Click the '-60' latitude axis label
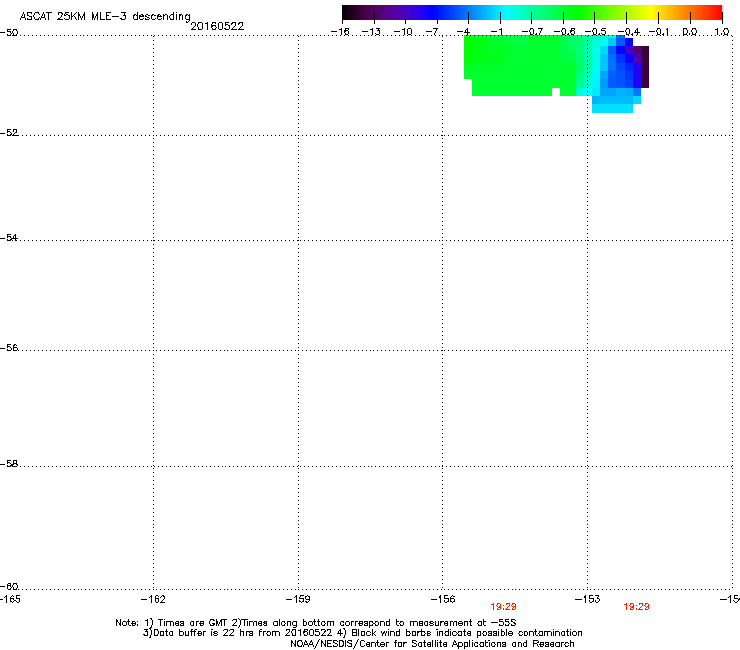The width and height of the screenshot is (740, 650). 9,586
